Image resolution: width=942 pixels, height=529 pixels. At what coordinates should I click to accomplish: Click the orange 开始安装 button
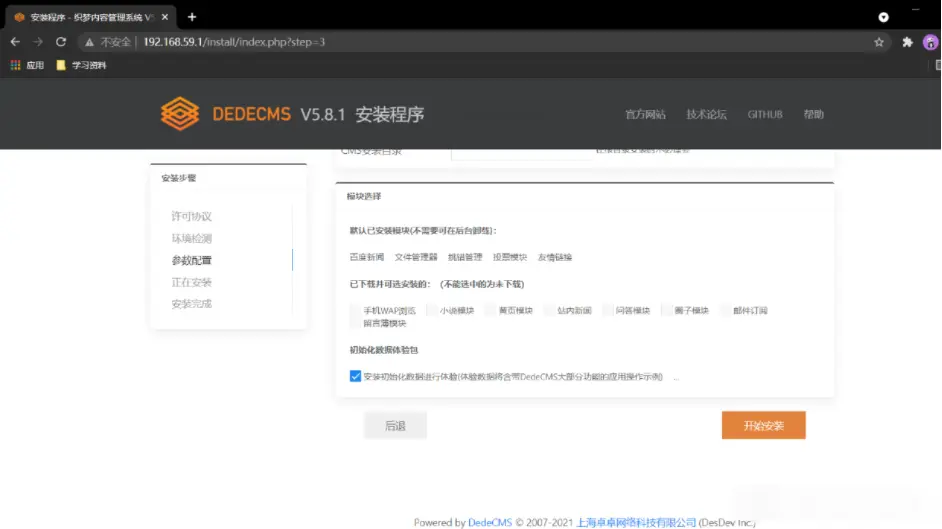pos(764,425)
